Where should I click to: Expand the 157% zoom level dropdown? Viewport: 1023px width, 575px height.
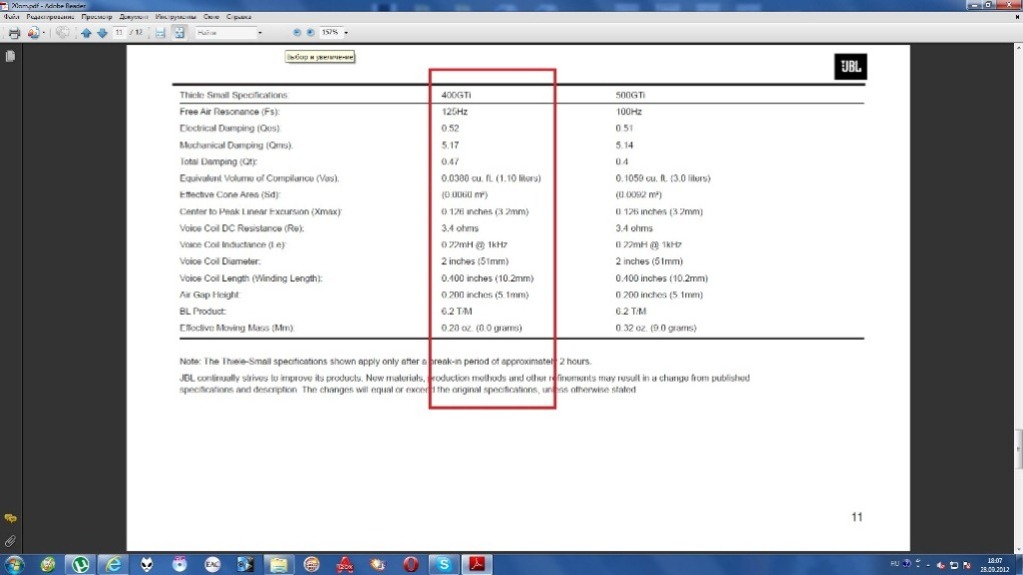pyautogui.click(x=346, y=33)
